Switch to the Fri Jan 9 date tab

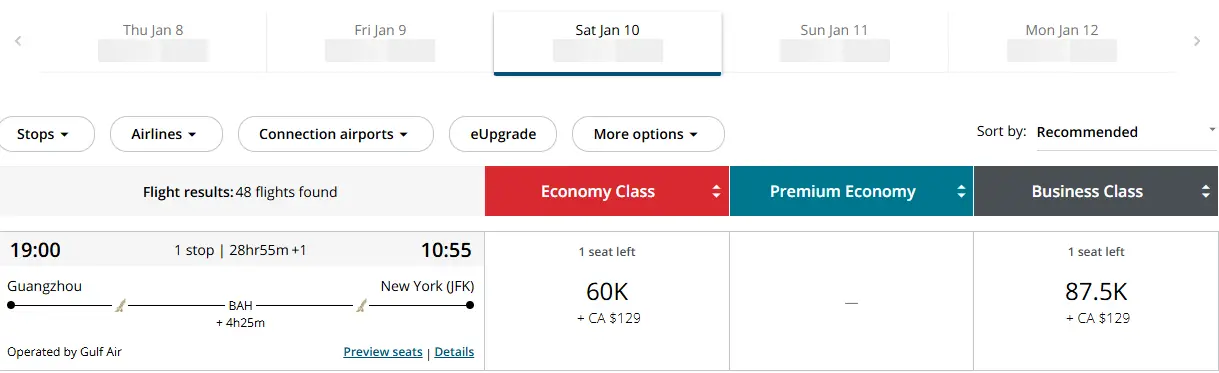point(380,41)
